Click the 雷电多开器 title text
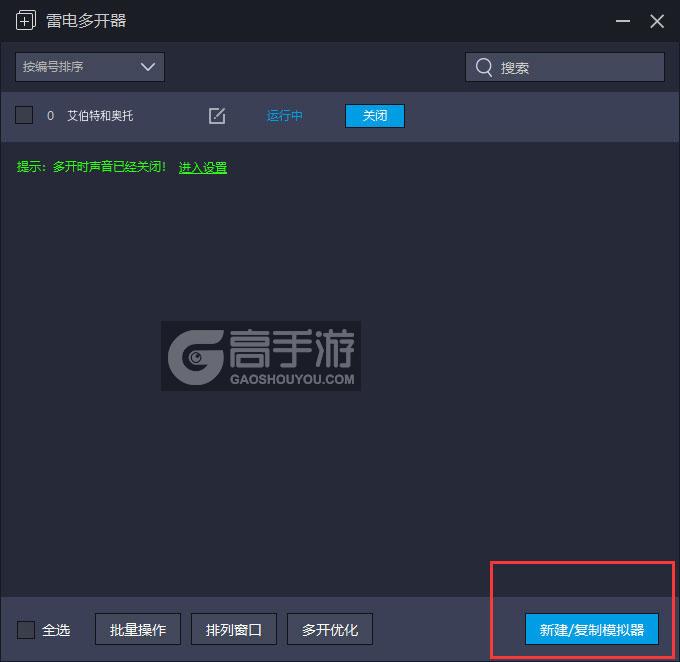This screenshot has height=662, width=680. pyautogui.click(x=86, y=20)
